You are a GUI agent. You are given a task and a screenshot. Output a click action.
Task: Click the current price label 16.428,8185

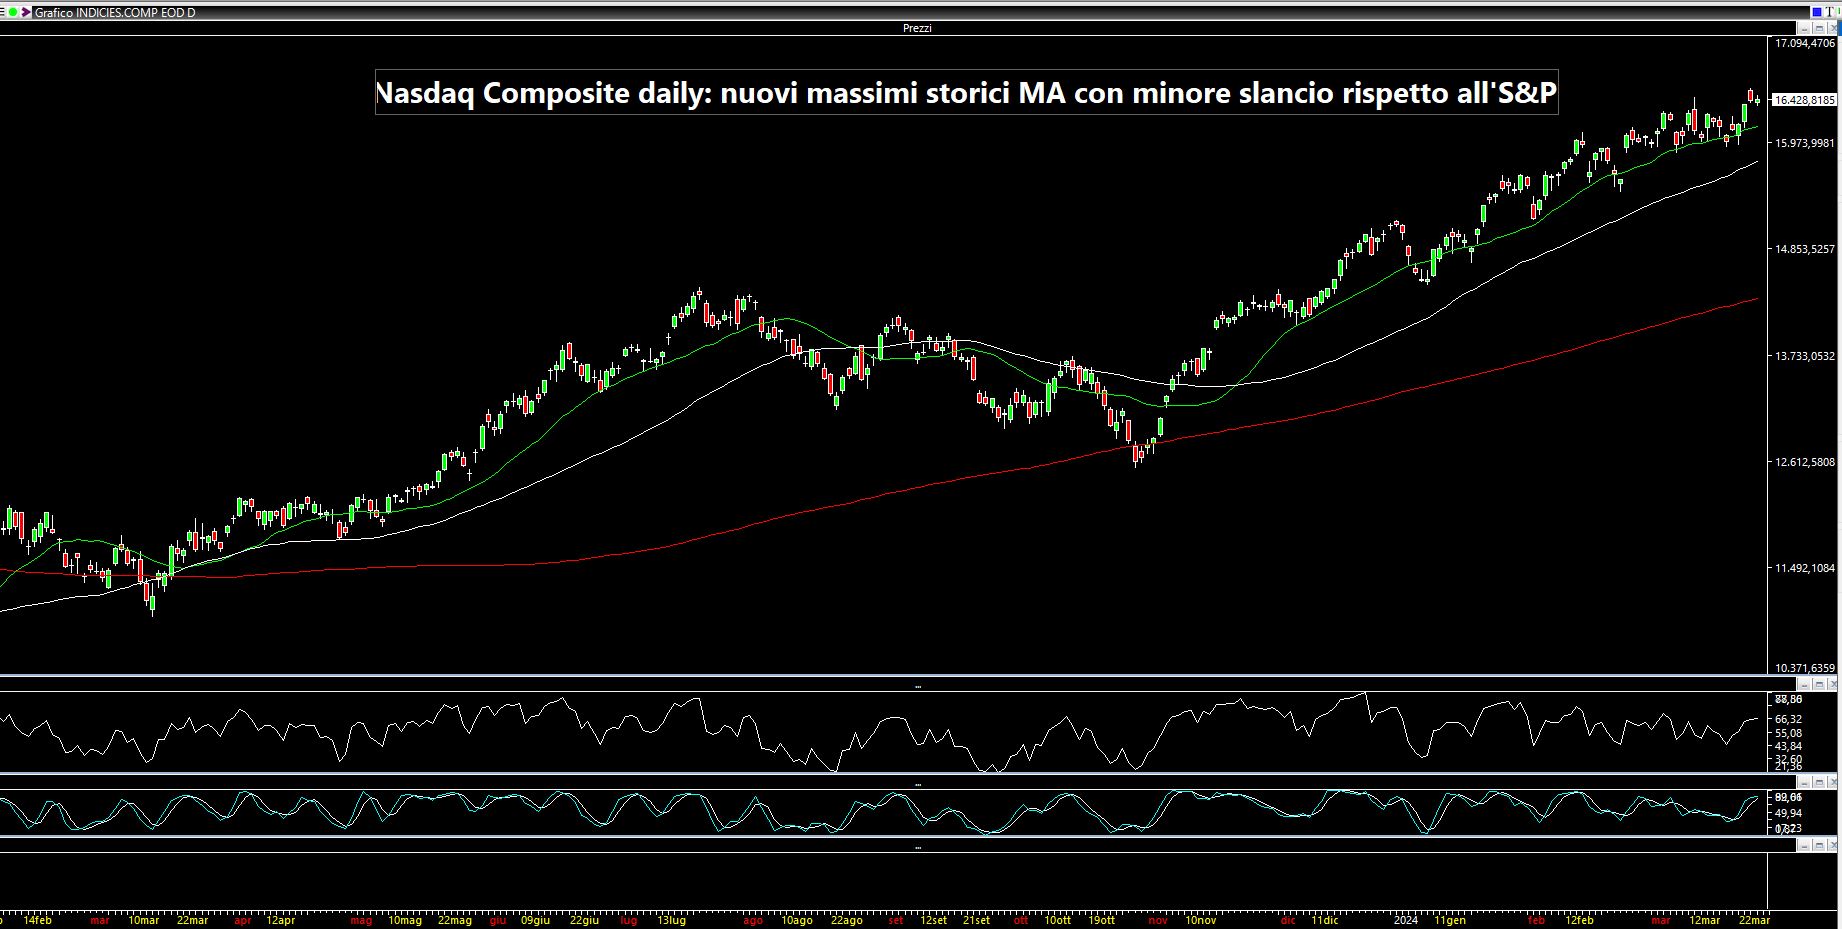pyautogui.click(x=1804, y=100)
